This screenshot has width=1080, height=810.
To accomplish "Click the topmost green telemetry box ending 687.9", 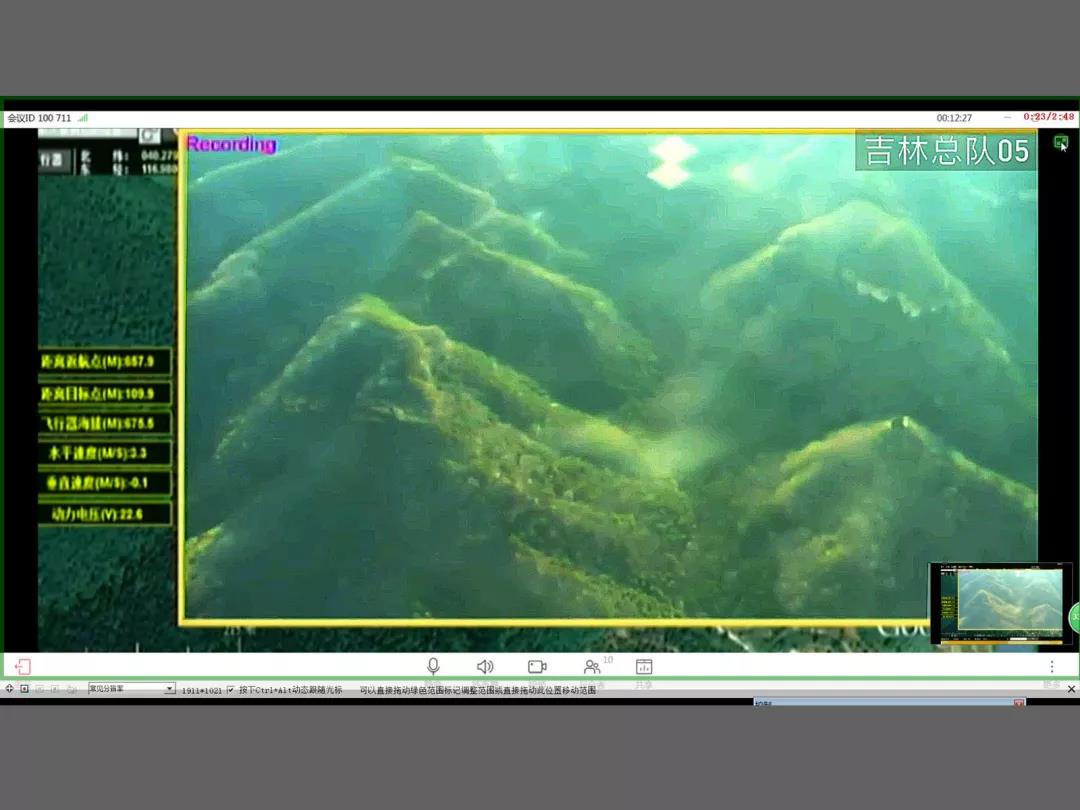I will point(105,361).
